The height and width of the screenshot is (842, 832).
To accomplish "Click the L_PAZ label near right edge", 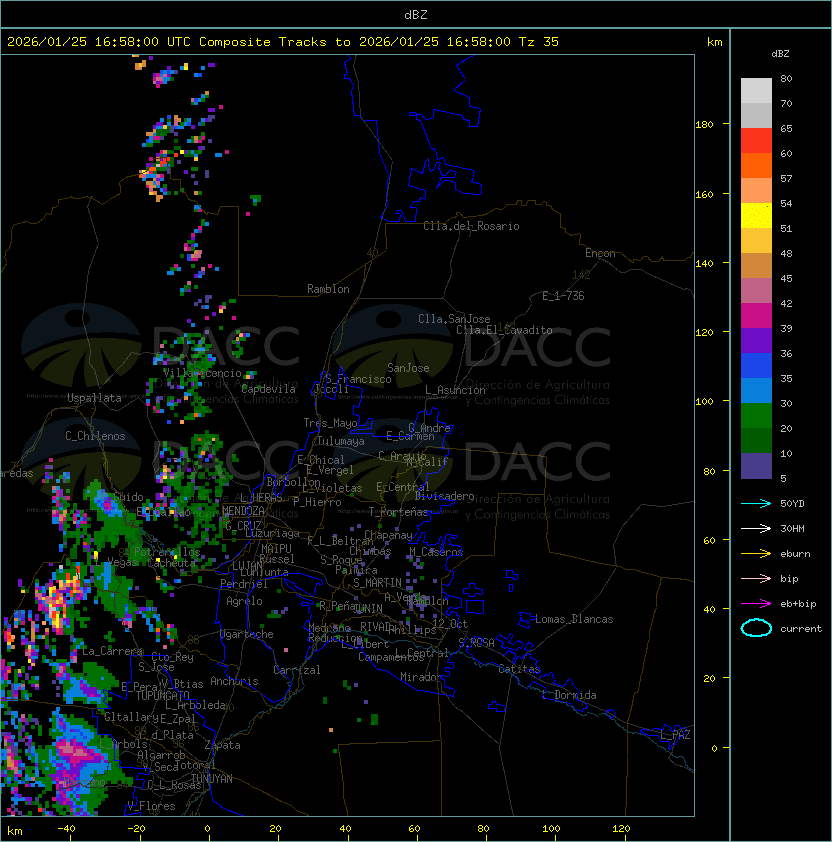I will pyautogui.click(x=676, y=735).
